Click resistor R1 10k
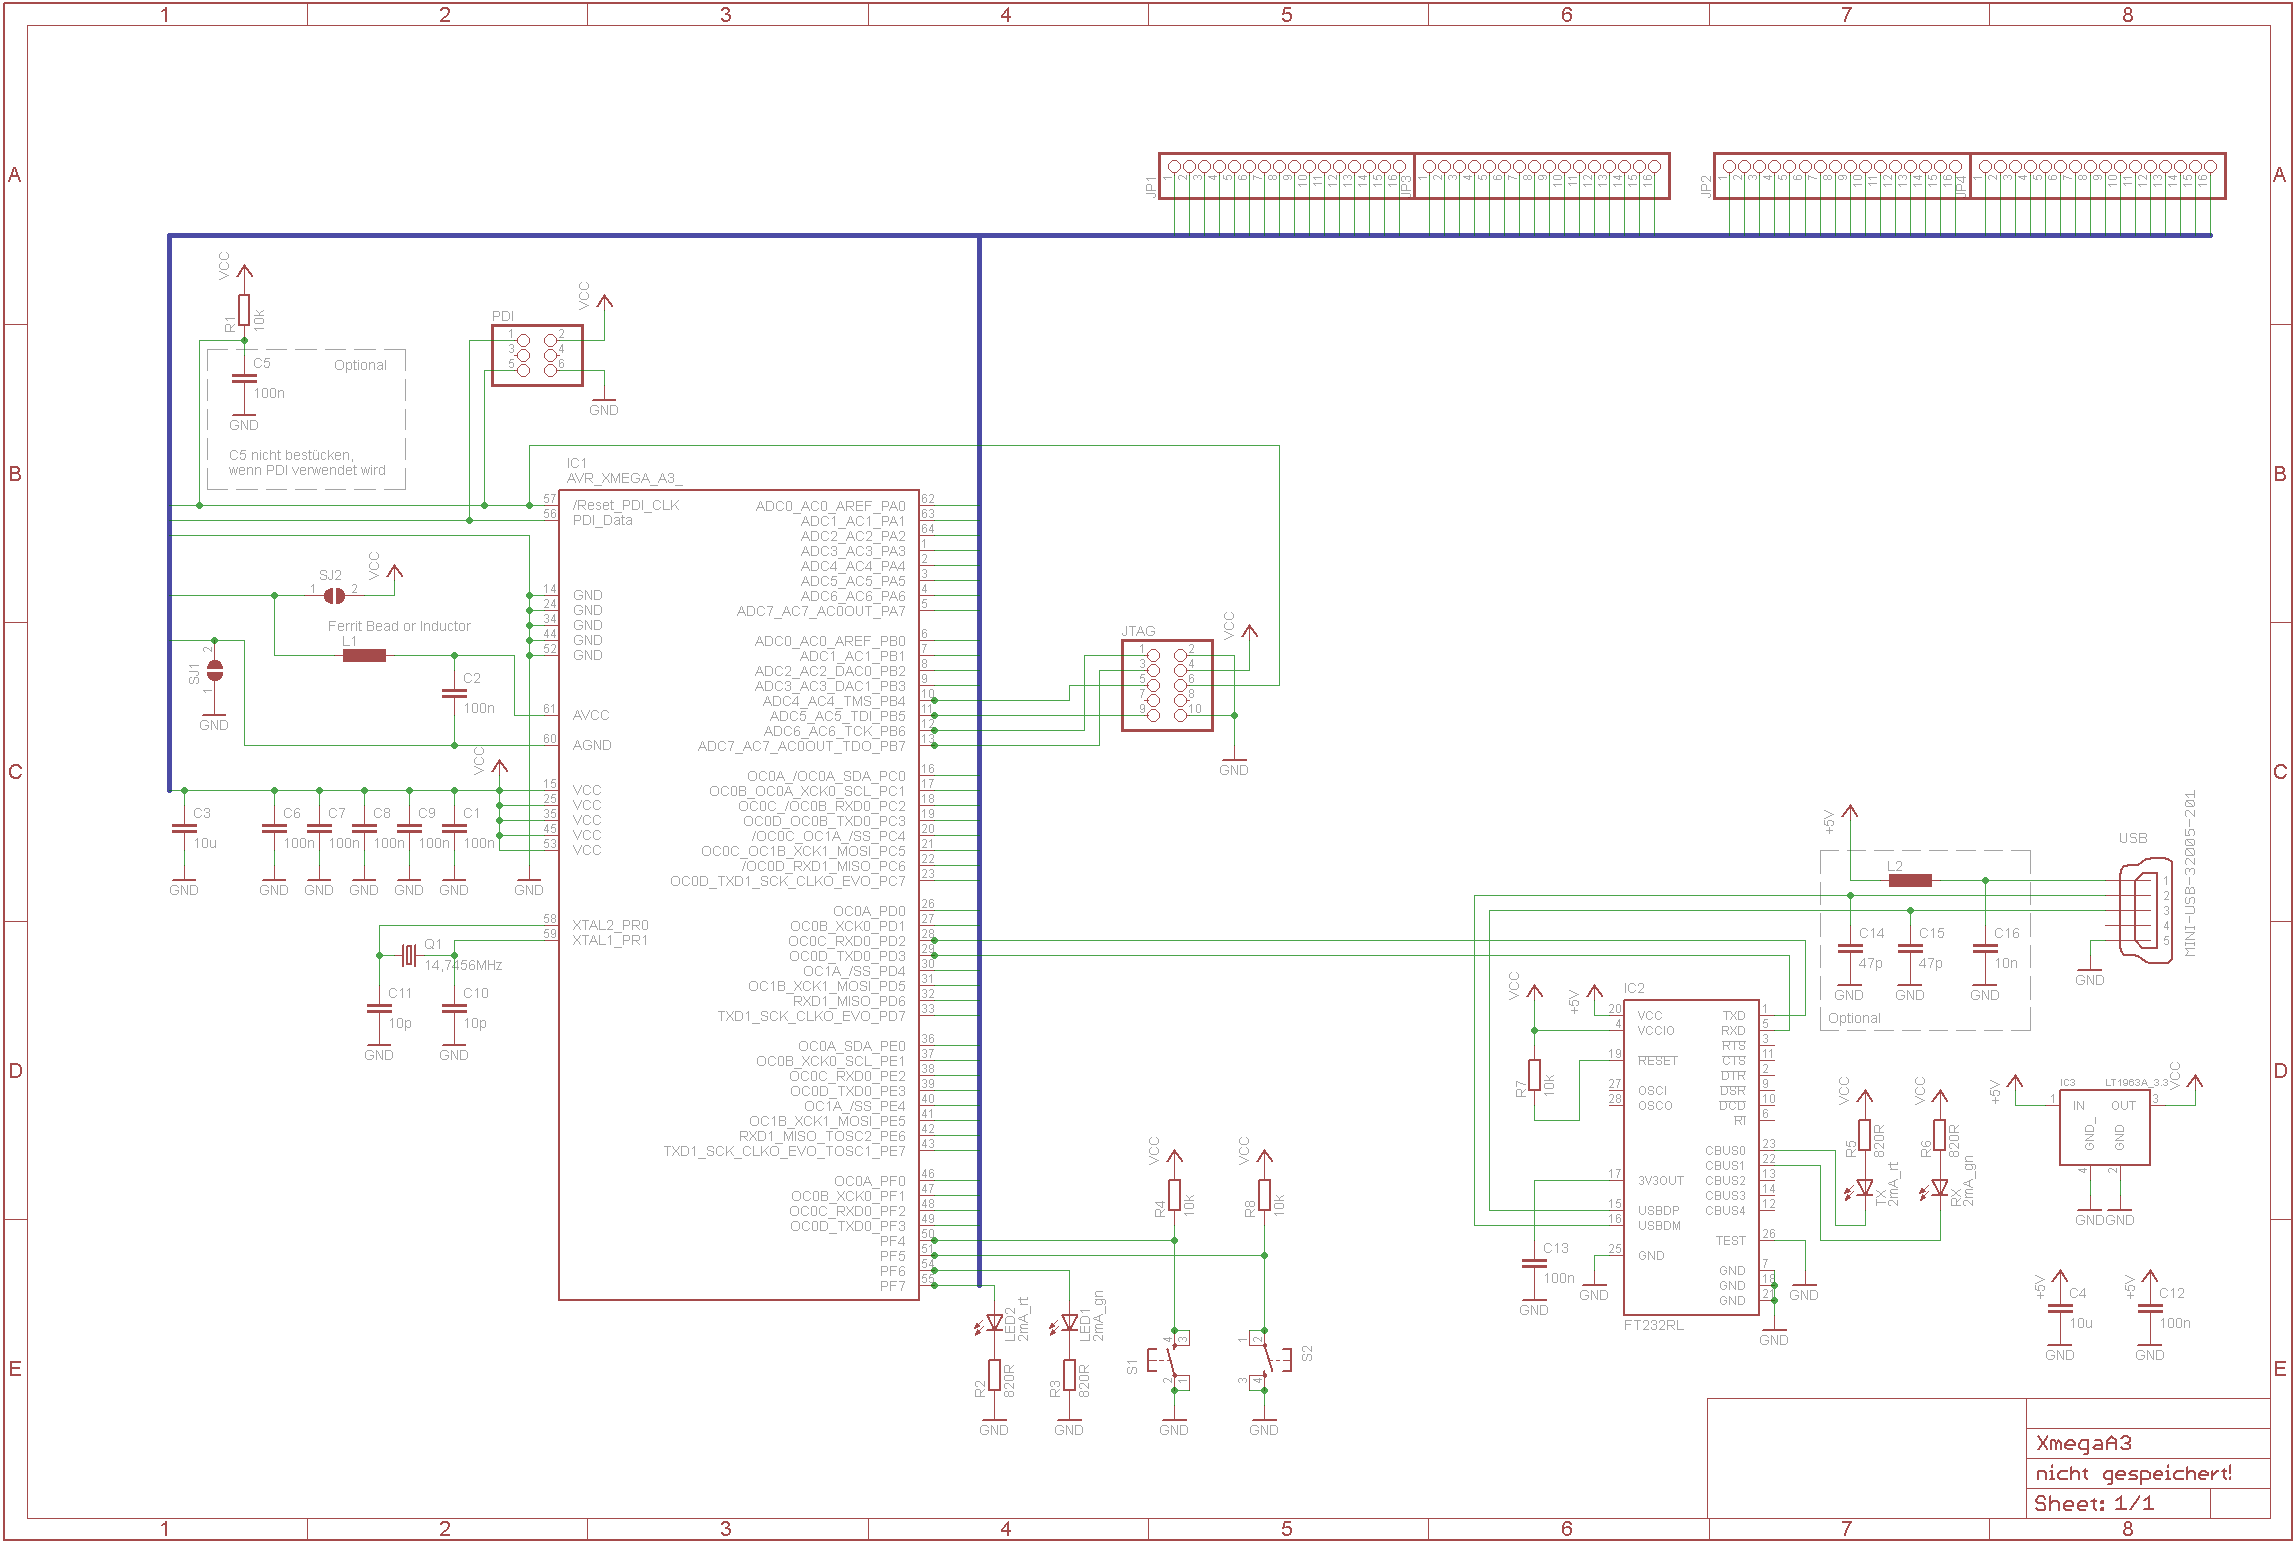 tap(244, 310)
